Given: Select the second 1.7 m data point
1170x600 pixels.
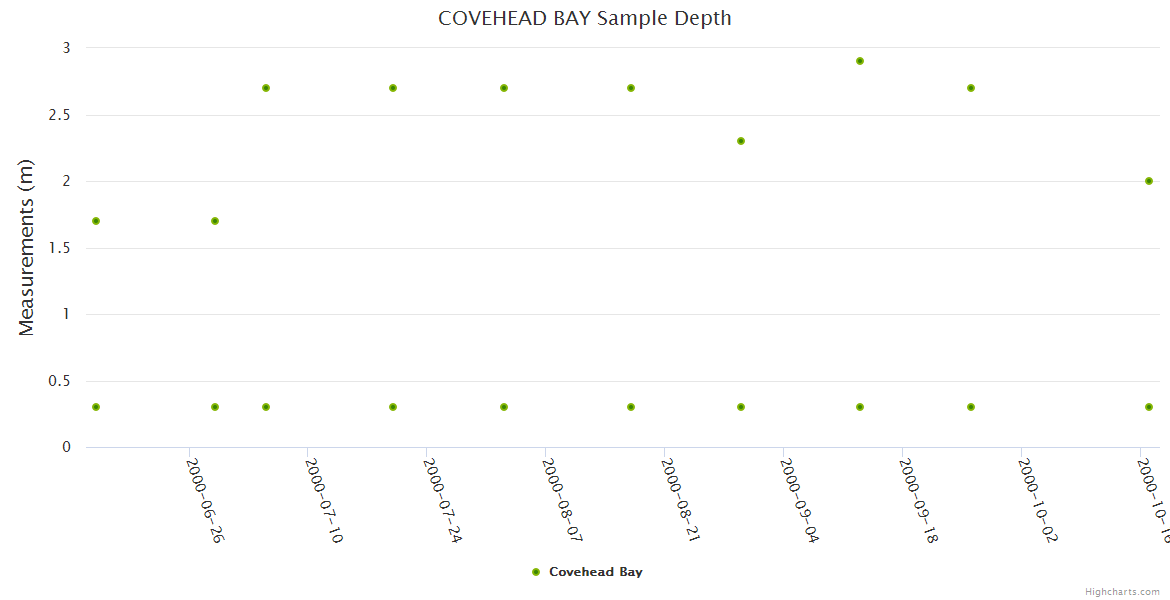Looking at the screenshot, I should 215,221.
